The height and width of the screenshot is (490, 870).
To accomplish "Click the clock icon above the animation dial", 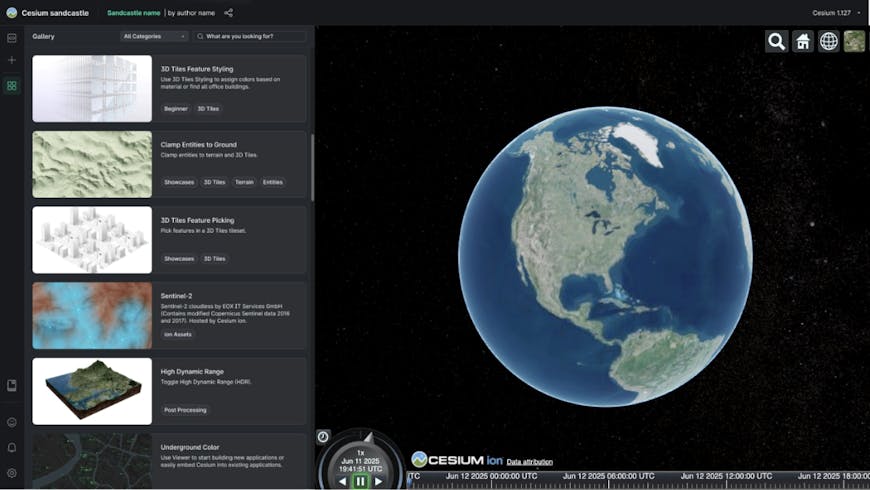I will (x=323, y=437).
